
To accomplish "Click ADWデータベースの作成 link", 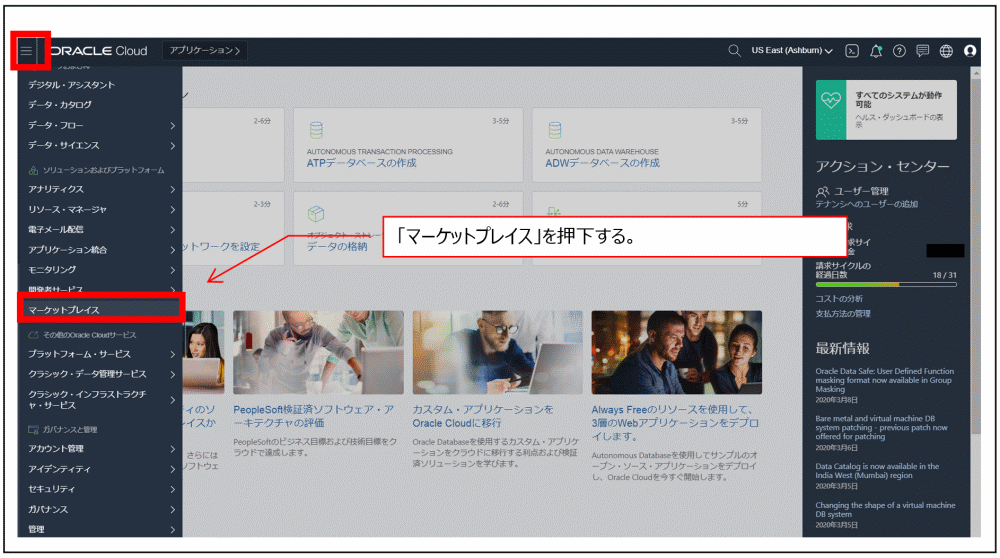I will tap(602, 163).
